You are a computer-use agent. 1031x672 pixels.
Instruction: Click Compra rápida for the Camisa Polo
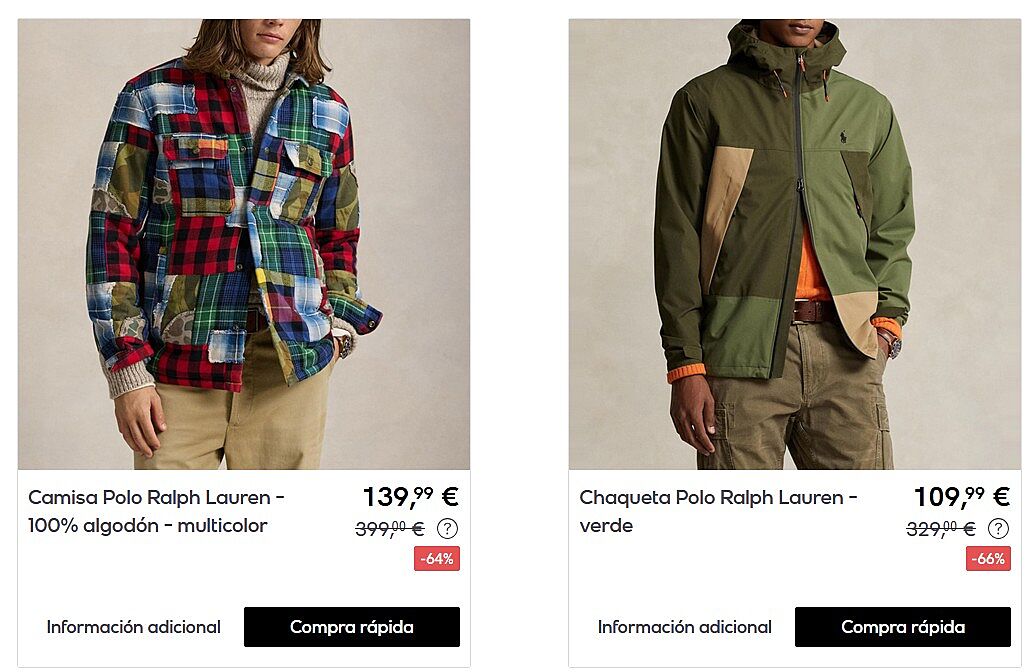pos(352,627)
